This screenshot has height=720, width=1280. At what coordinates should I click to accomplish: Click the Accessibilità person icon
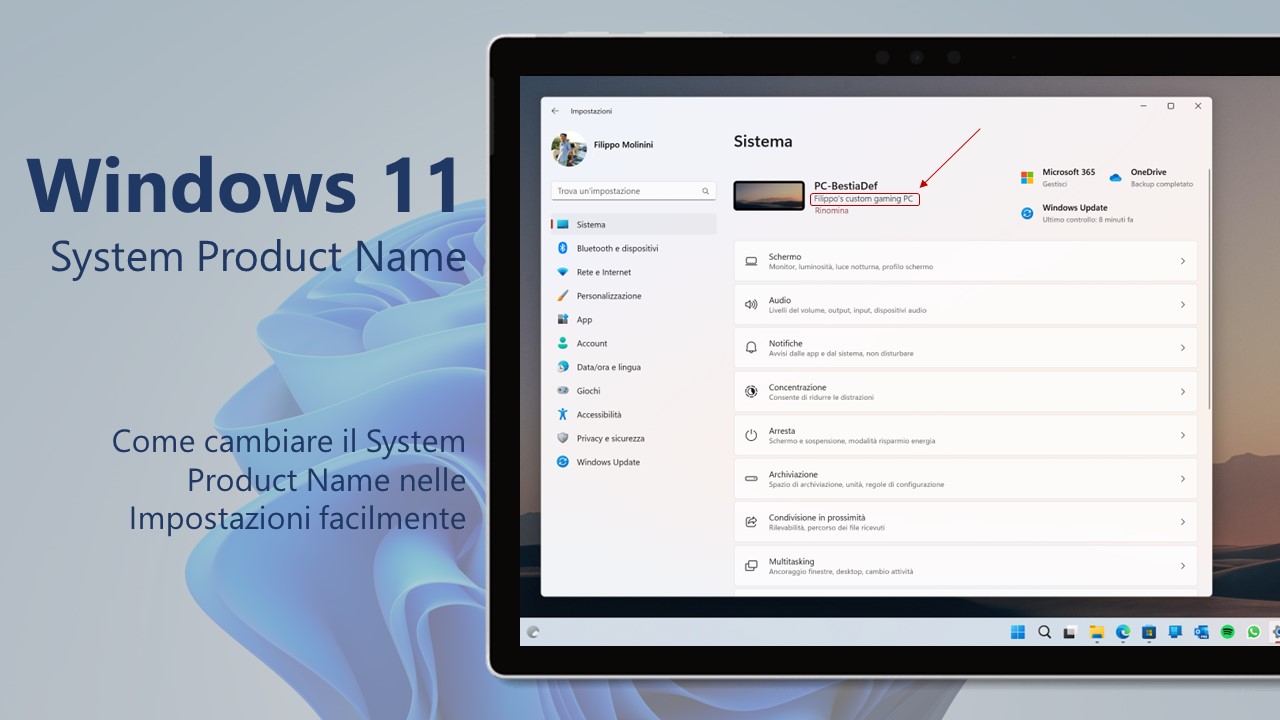click(x=563, y=414)
